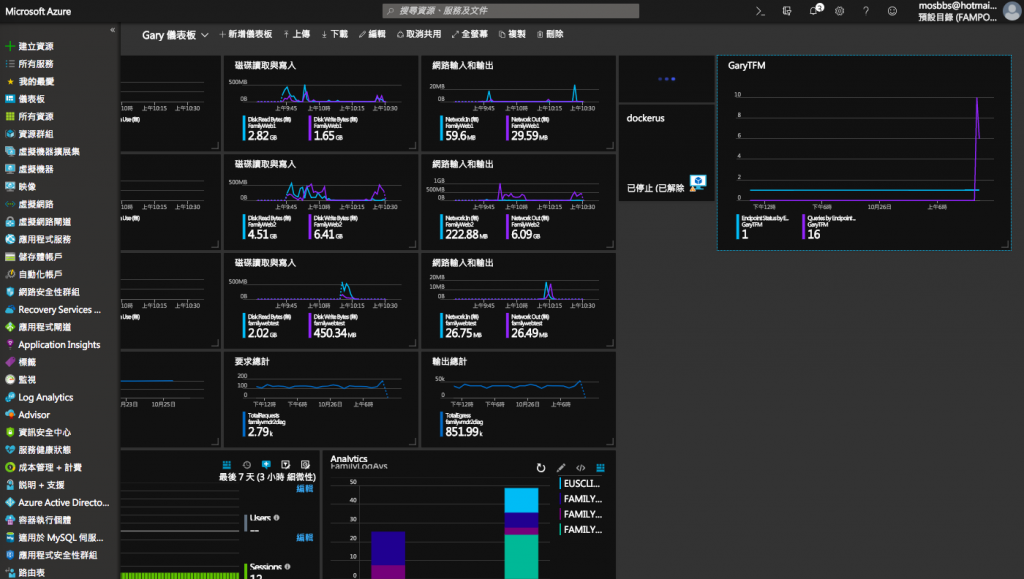Click the Application Insights bulb icon
Screen dimensions: 1024x579
[10, 345]
